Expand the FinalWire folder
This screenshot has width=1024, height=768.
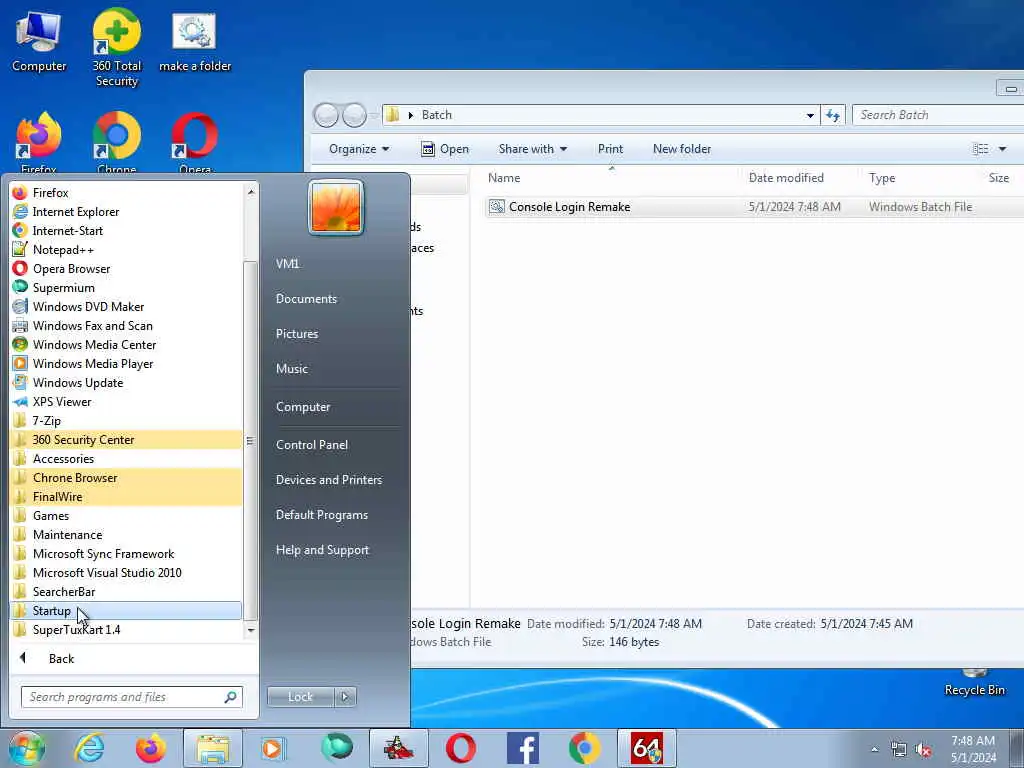click(x=126, y=496)
